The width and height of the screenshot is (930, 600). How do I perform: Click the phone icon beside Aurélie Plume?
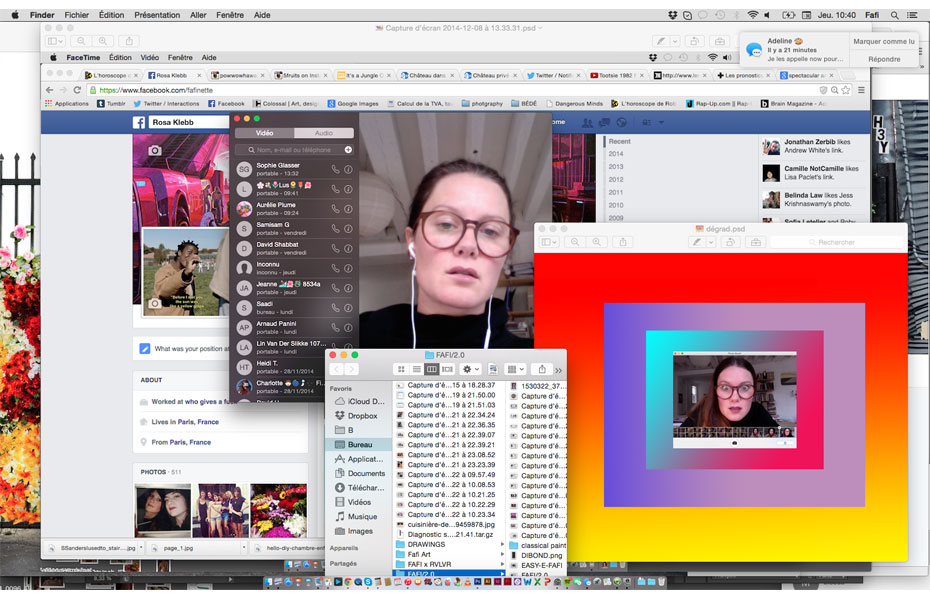(335, 209)
